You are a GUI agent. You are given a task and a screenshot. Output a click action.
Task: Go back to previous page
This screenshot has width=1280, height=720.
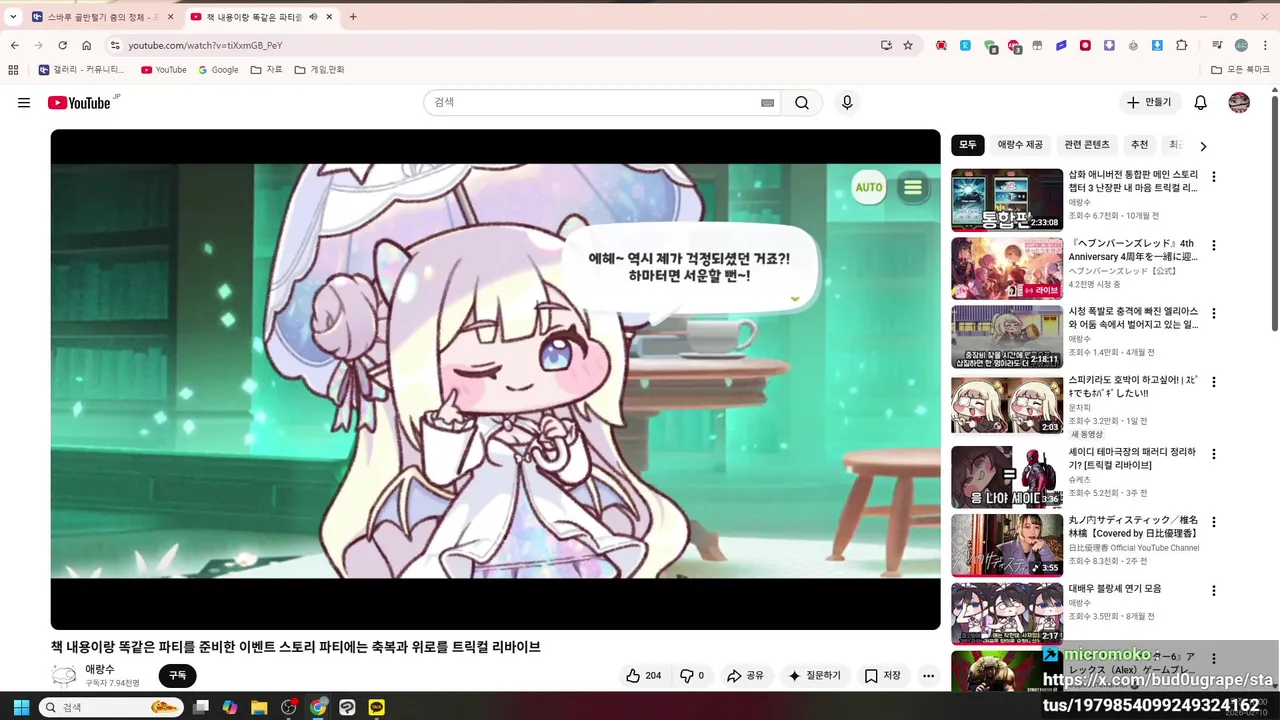point(14,45)
